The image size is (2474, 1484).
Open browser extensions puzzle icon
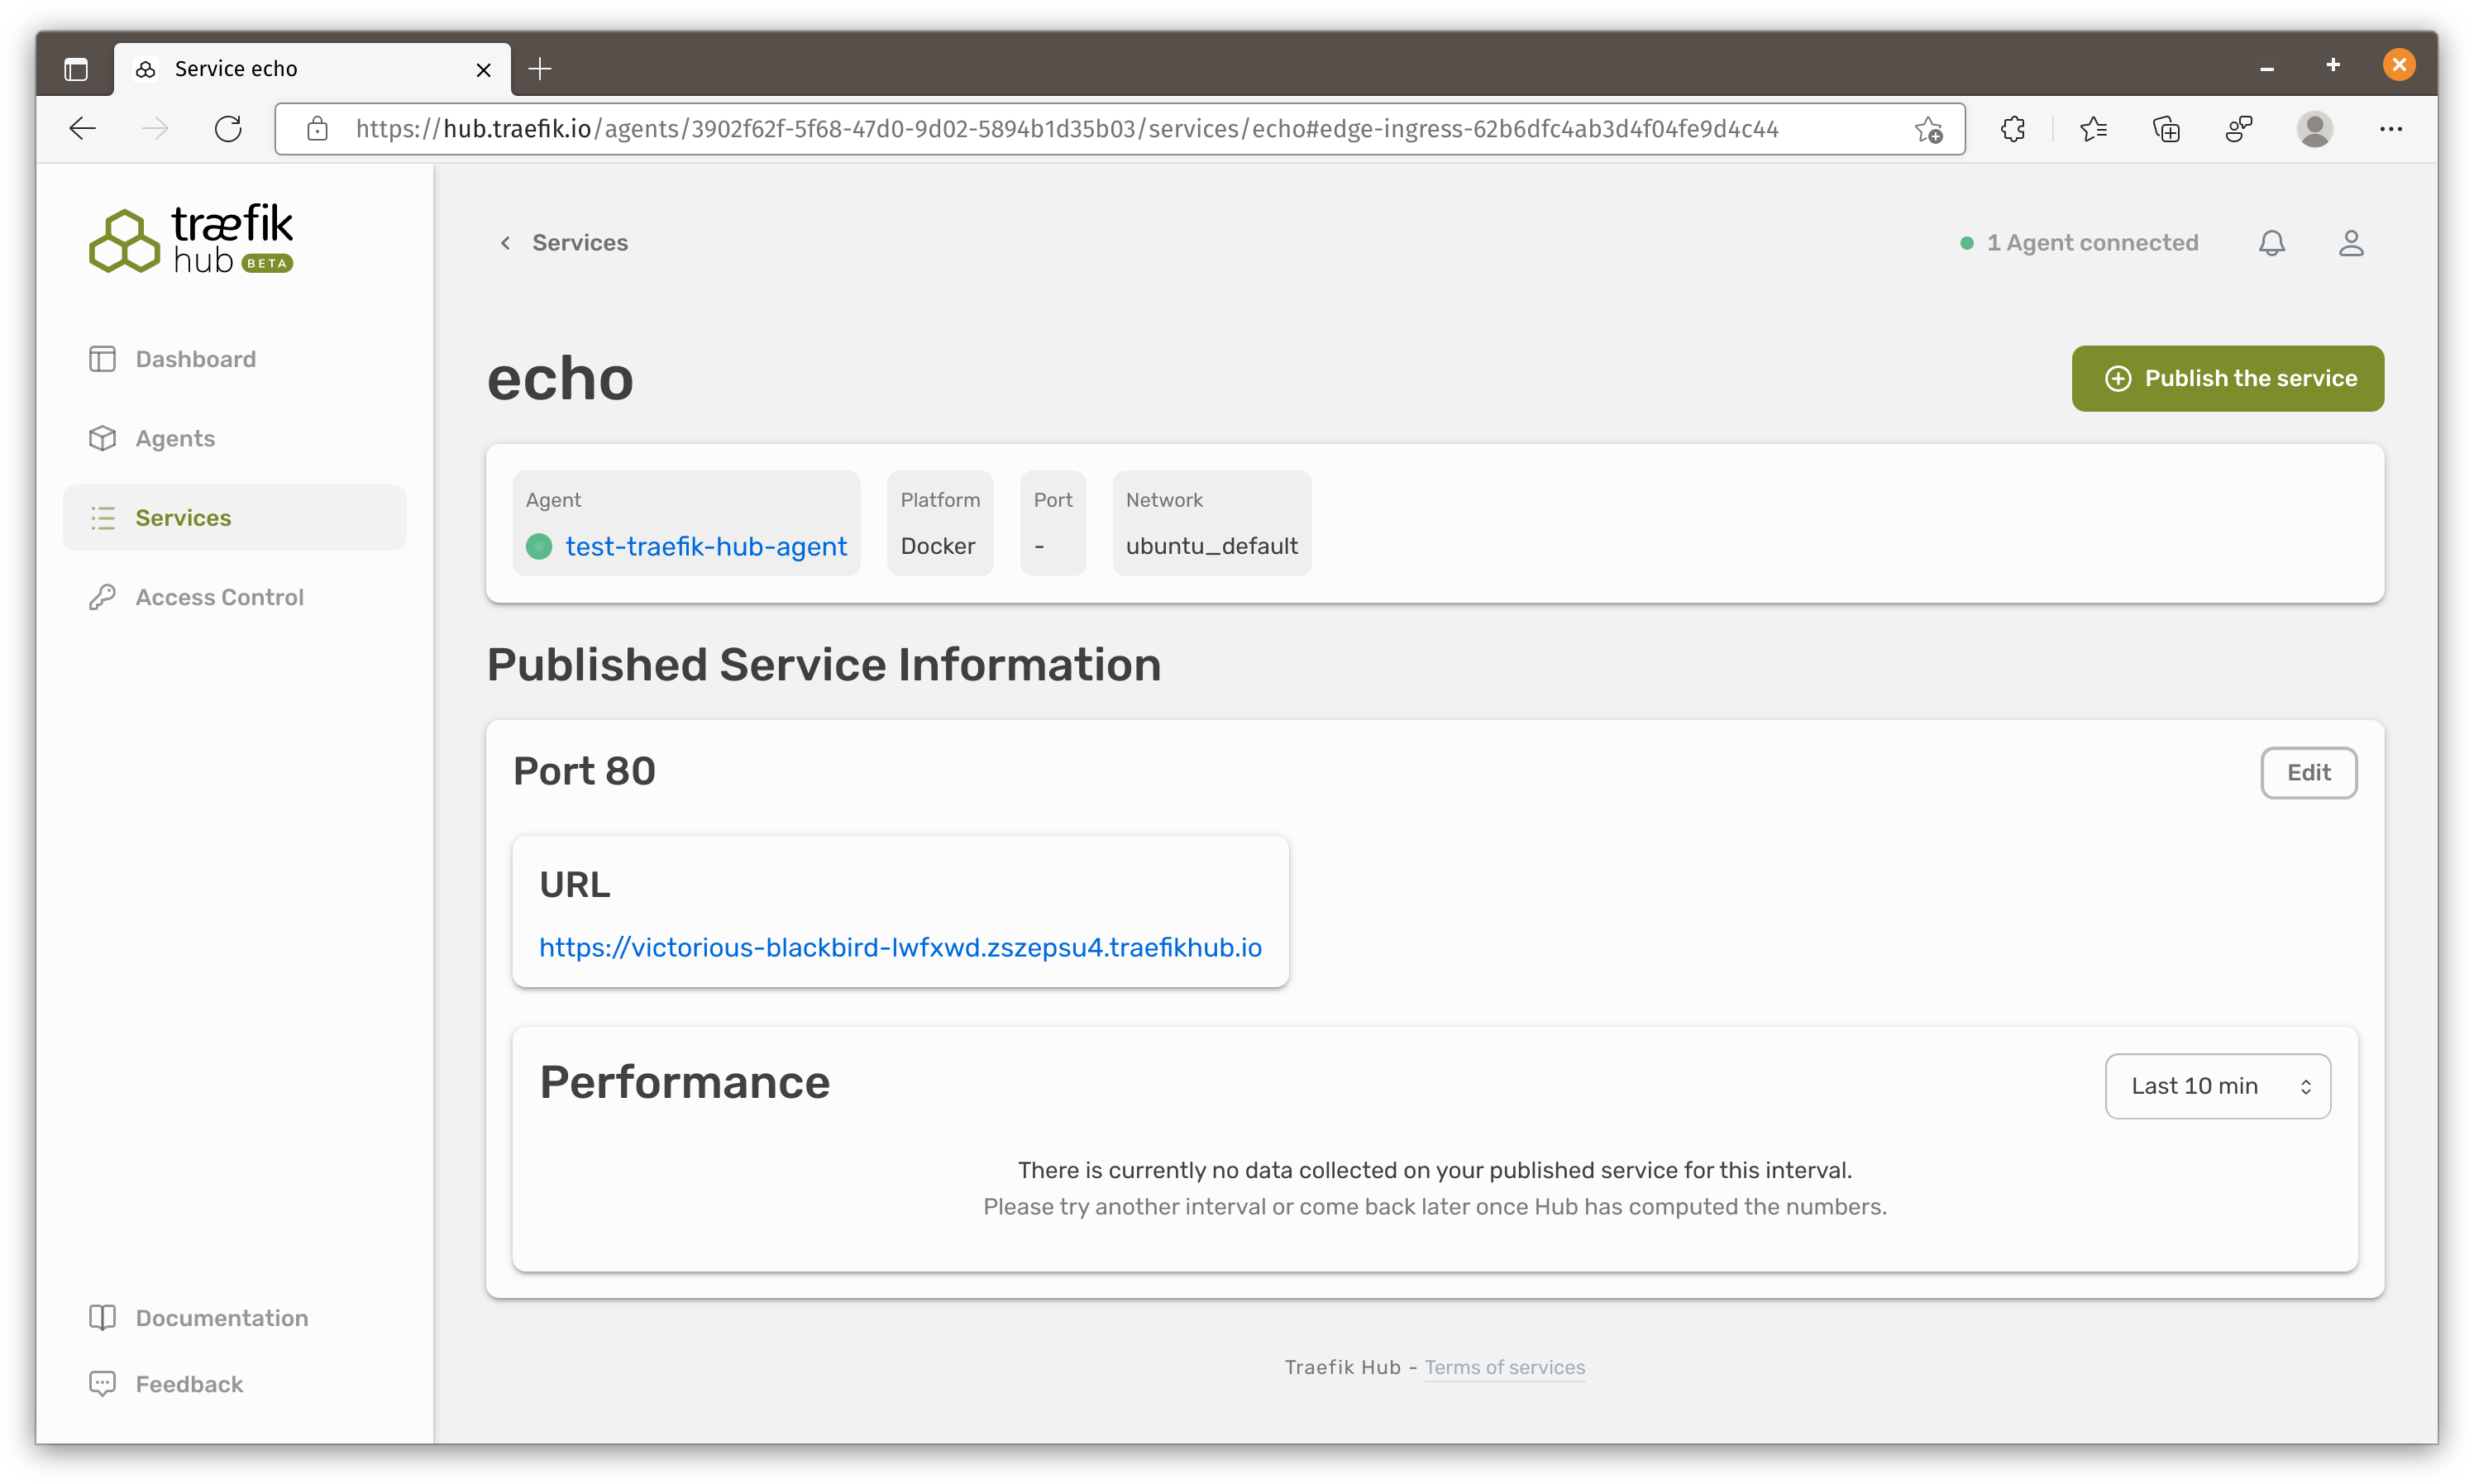pyautogui.click(x=2012, y=129)
